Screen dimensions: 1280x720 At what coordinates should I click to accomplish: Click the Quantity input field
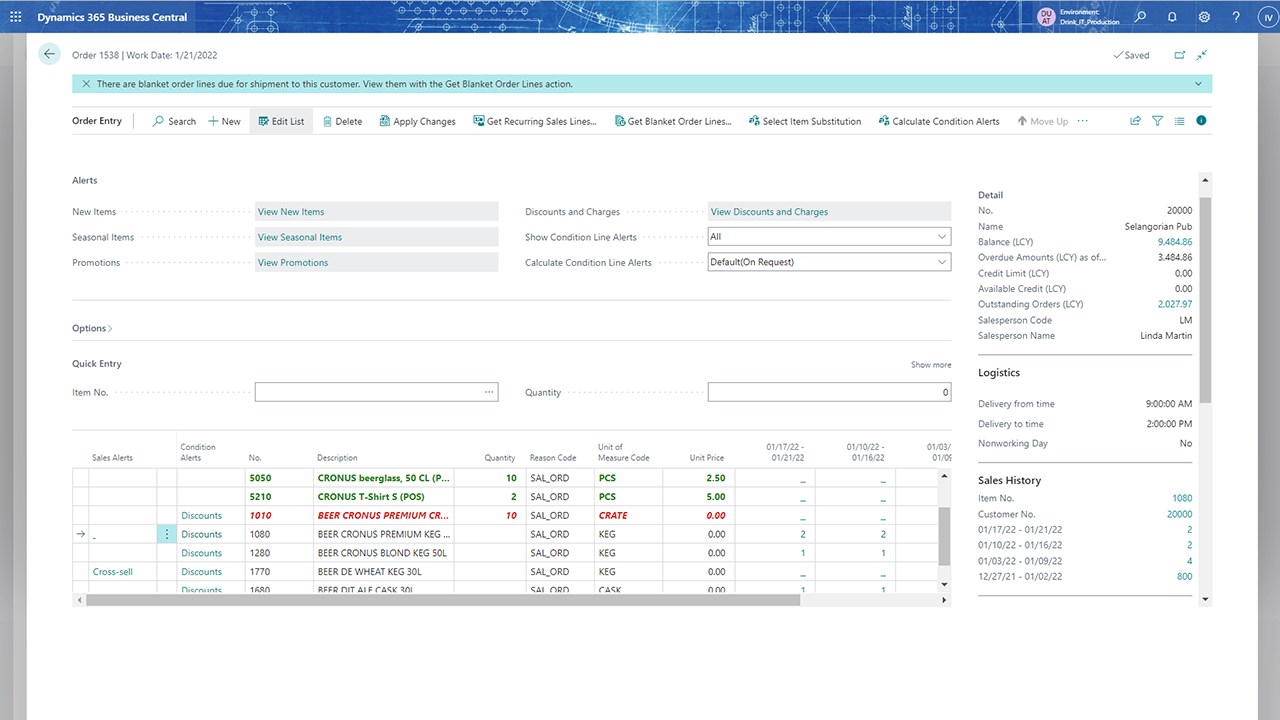pyautogui.click(x=829, y=392)
